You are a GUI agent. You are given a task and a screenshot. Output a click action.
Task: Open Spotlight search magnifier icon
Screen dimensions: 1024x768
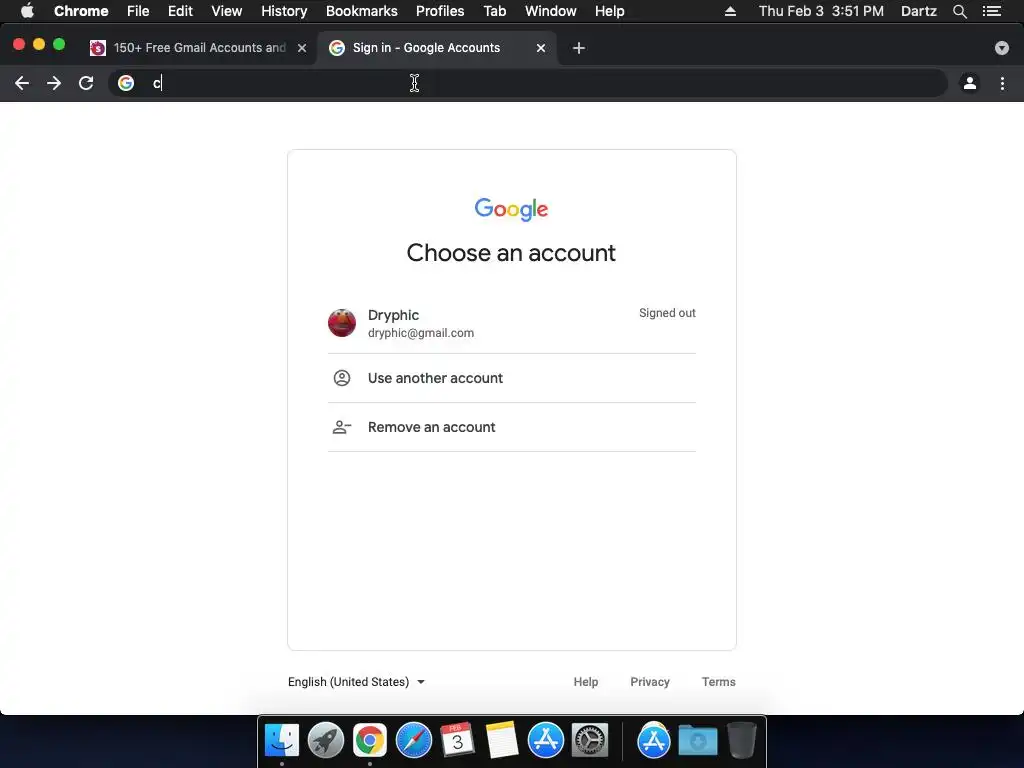click(x=959, y=11)
